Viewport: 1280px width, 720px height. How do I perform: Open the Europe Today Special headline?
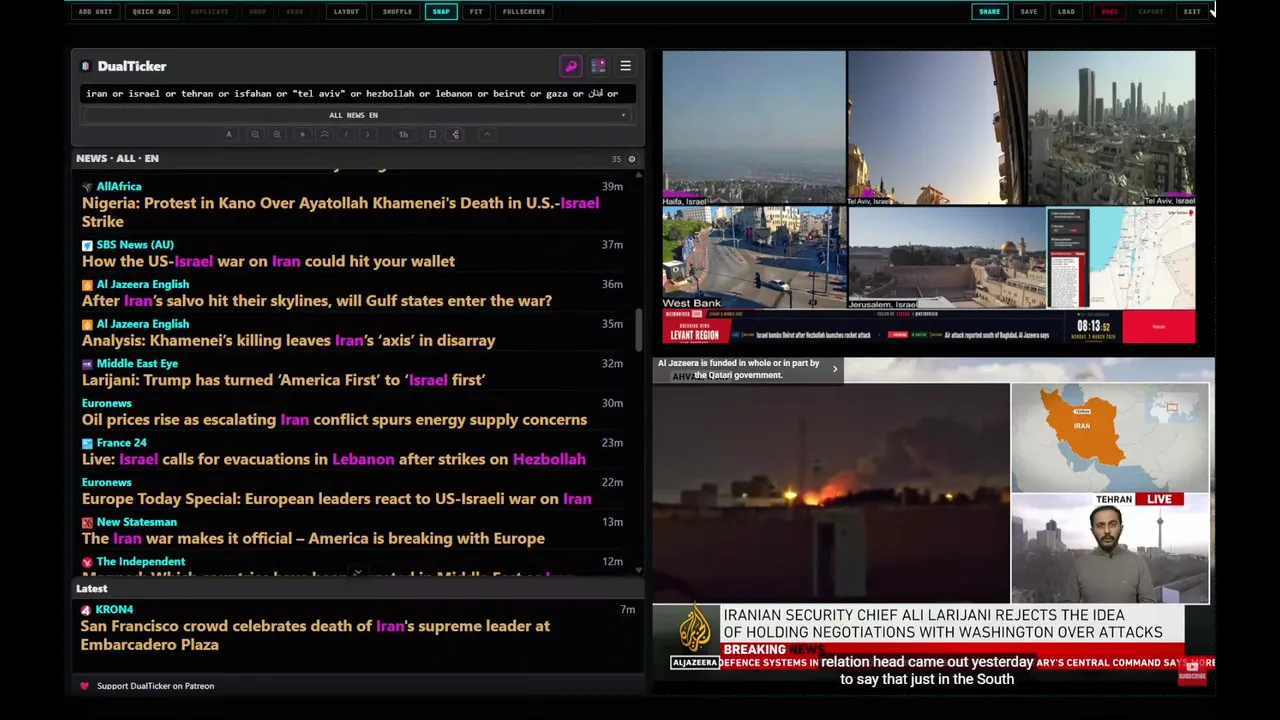[336, 499]
